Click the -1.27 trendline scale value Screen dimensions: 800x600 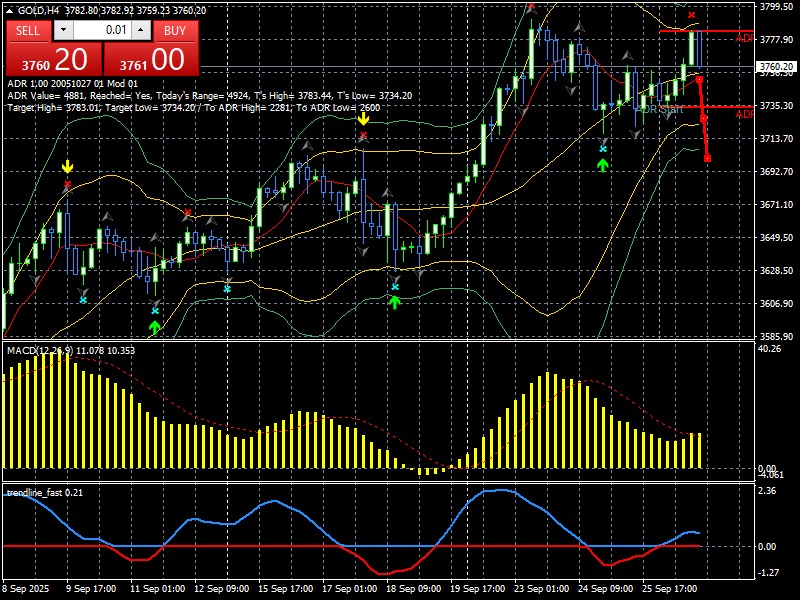point(768,572)
